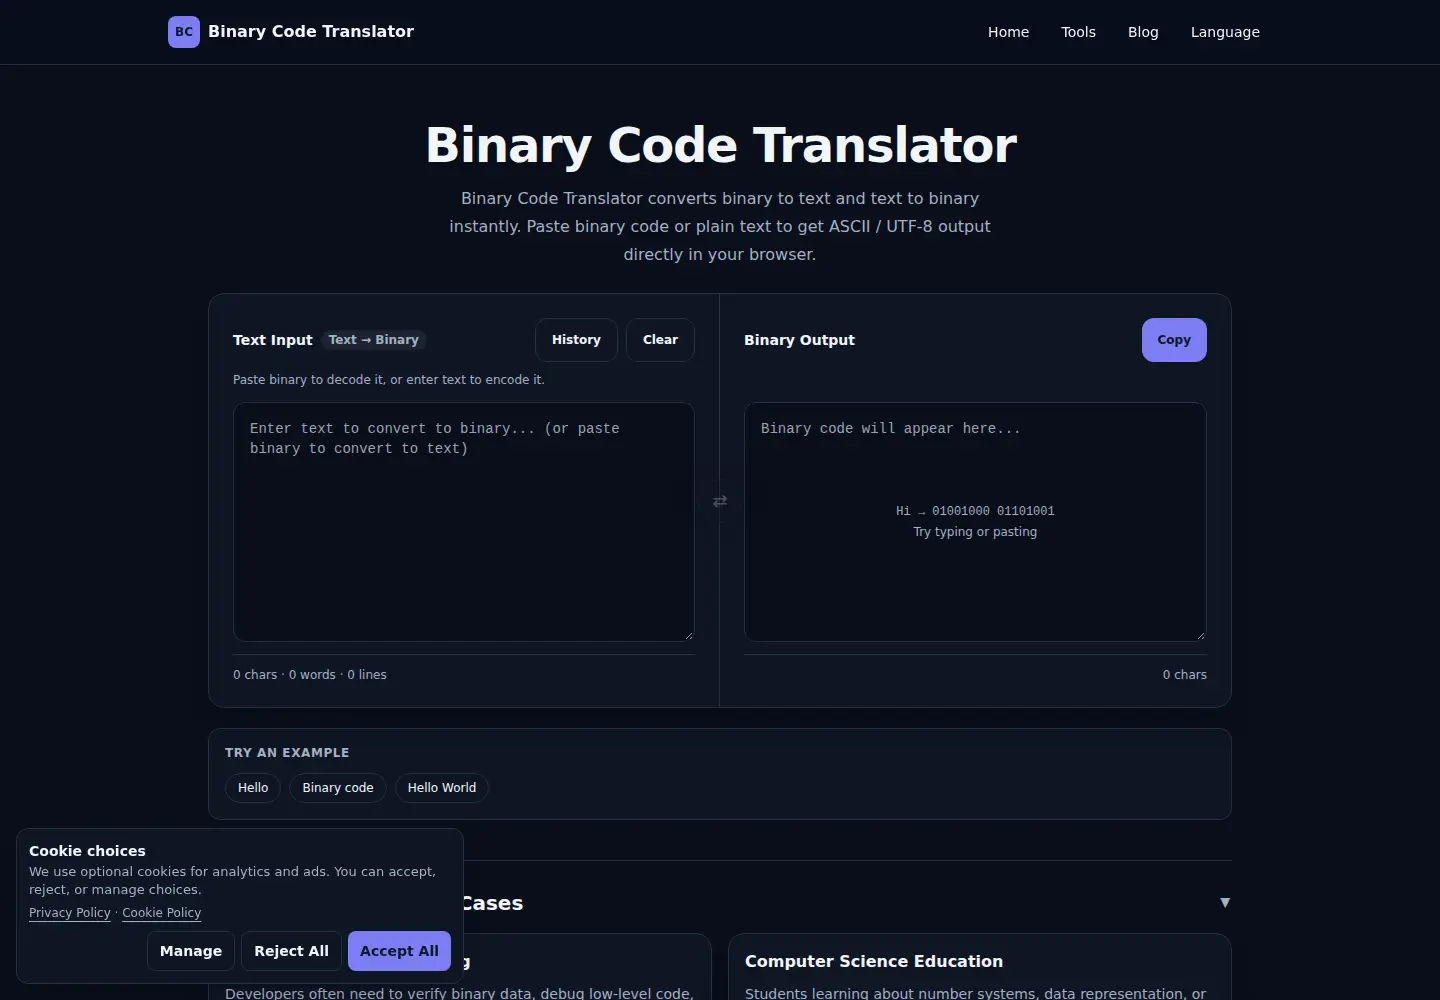Click the Text → Binary mode badge
The height and width of the screenshot is (1000, 1440).
[x=374, y=340]
